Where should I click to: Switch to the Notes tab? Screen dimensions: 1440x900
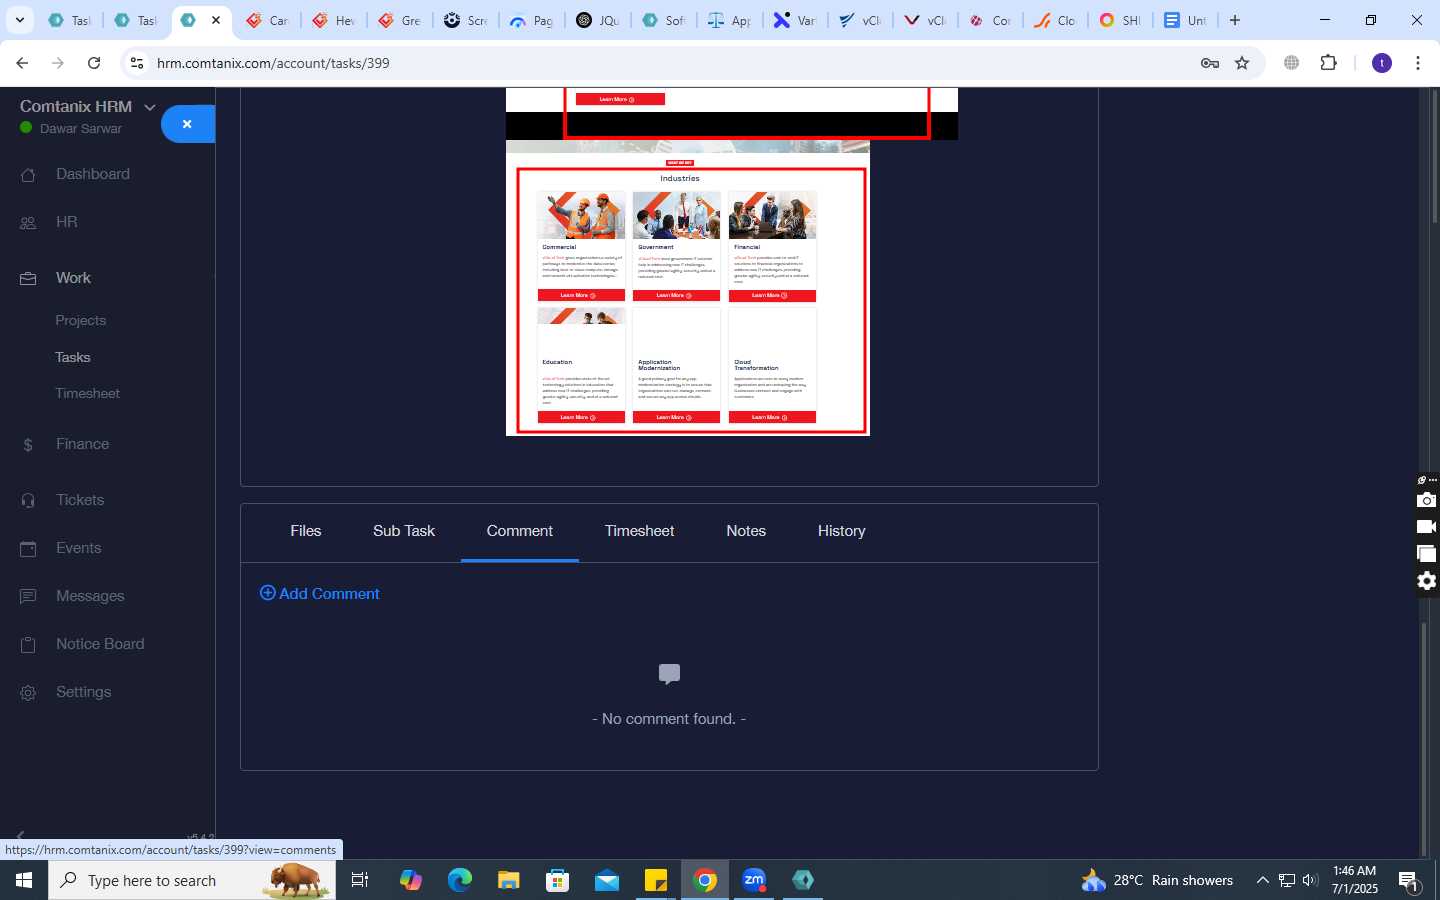click(746, 531)
